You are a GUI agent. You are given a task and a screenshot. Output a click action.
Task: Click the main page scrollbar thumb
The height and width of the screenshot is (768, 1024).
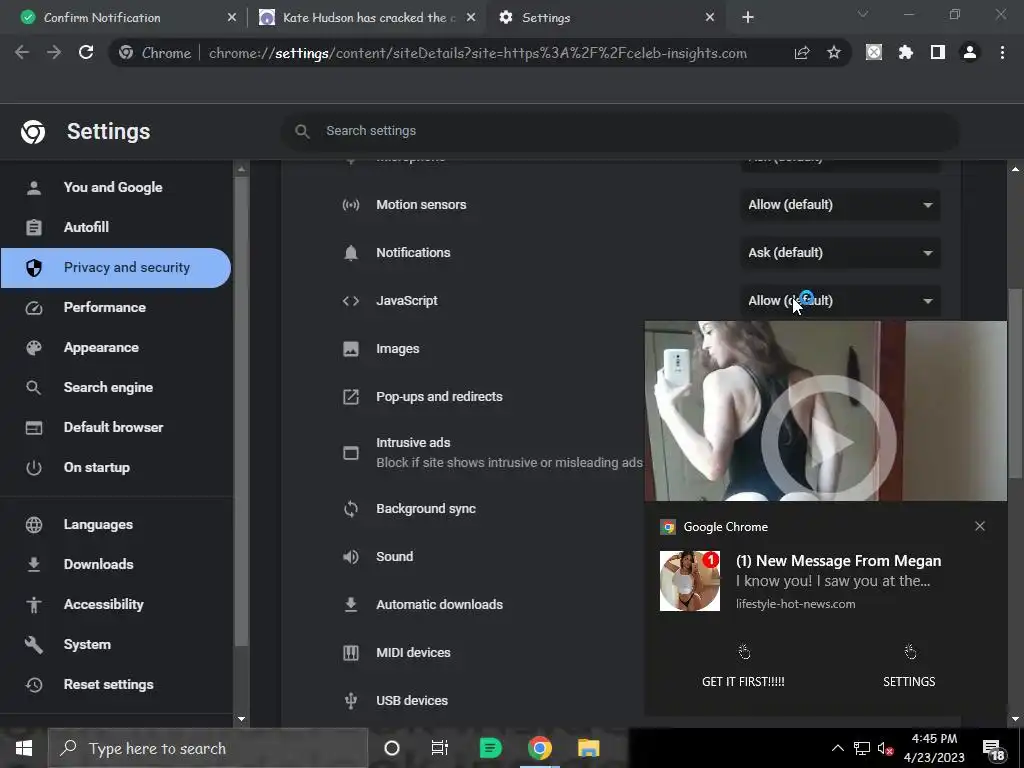(1015, 383)
